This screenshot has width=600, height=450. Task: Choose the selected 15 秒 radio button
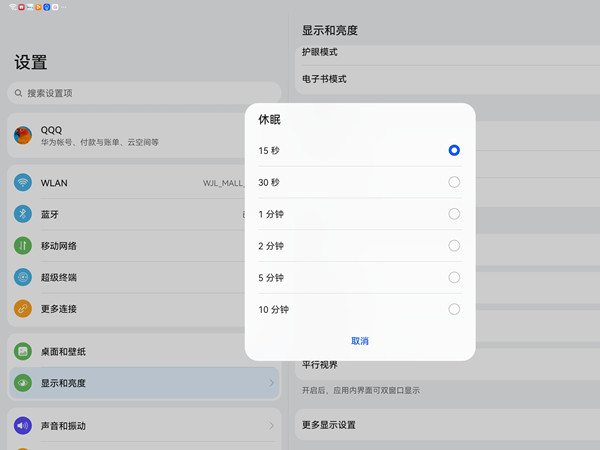coord(454,150)
